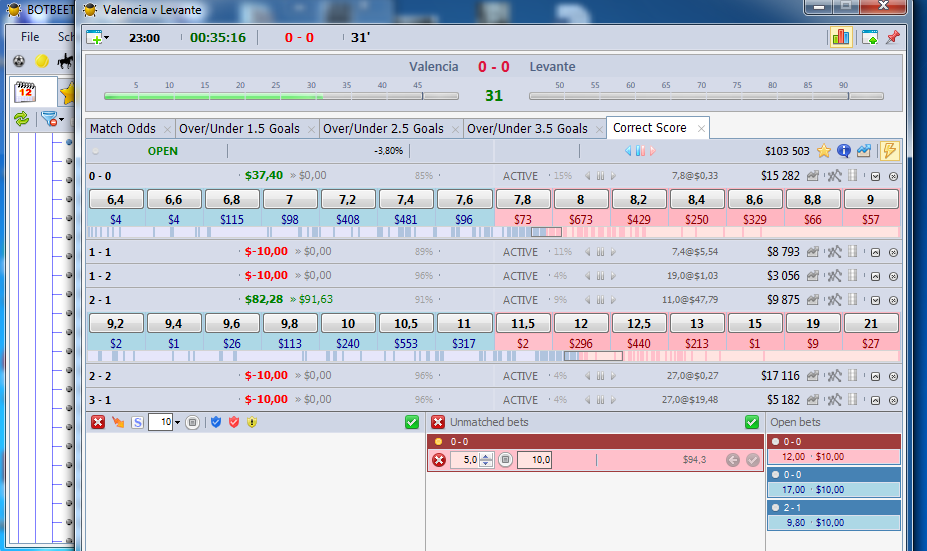Screen dimensions: 927x551
Task: Open the market chart icon next to info
Action: point(864,151)
